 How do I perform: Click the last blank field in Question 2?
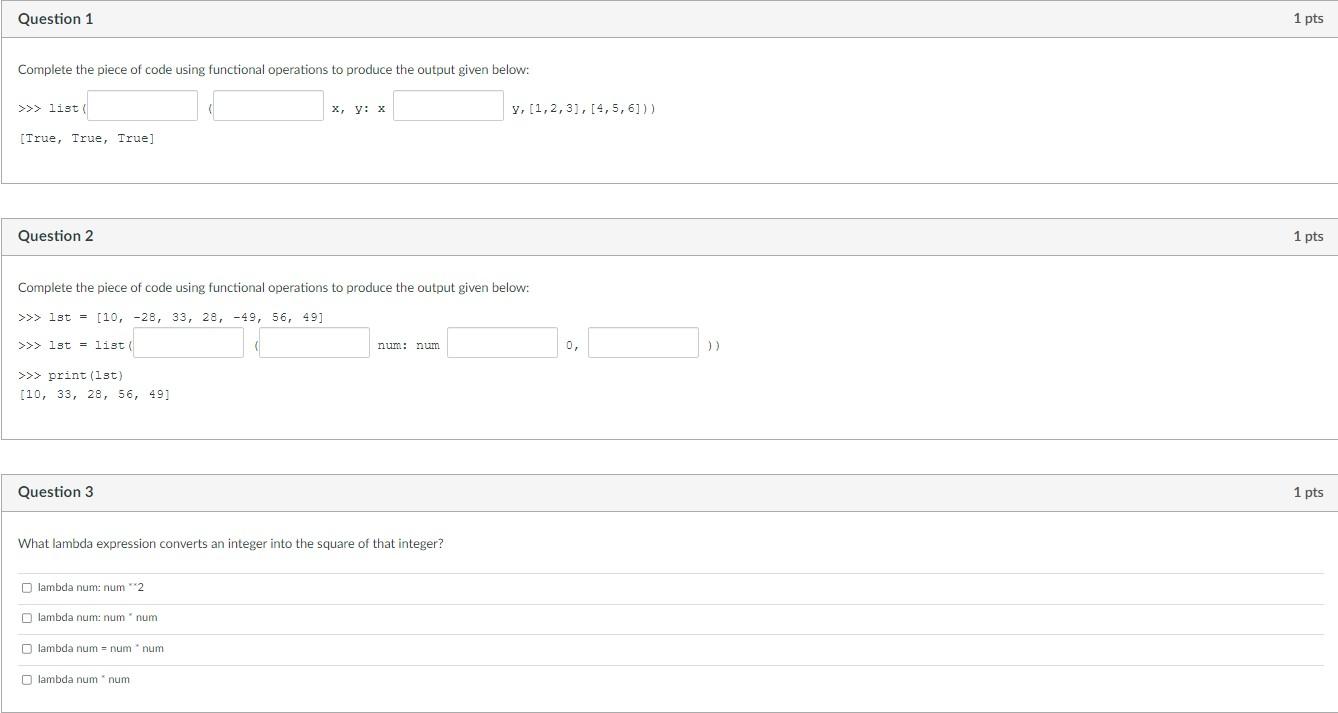pos(643,342)
